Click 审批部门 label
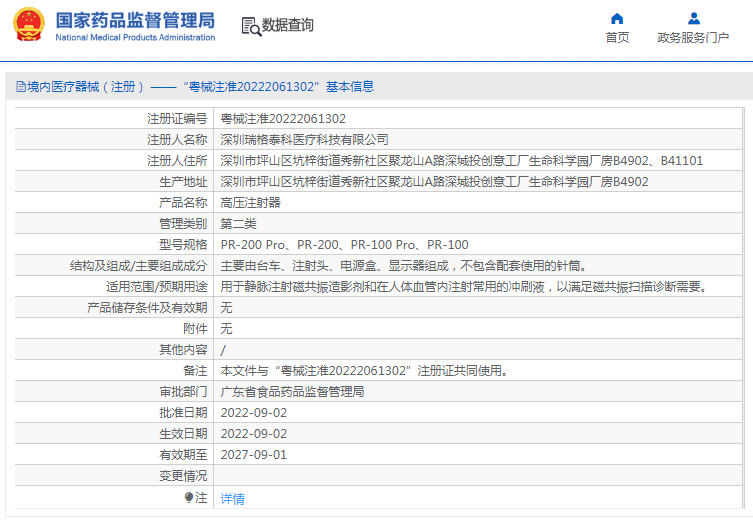This screenshot has height=523, width=753. click(x=183, y=392)
